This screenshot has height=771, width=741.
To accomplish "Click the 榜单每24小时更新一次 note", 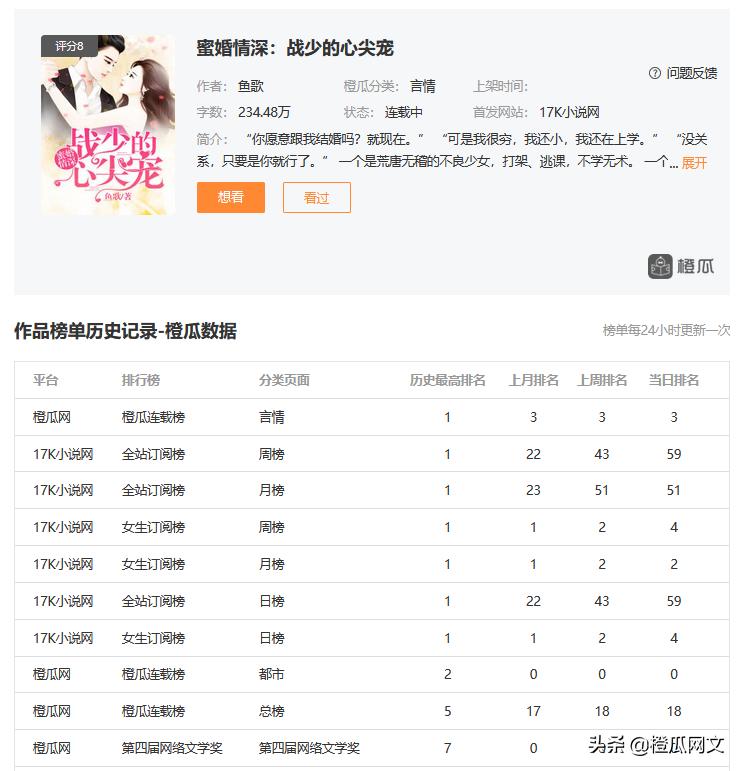I will [666, 330].
